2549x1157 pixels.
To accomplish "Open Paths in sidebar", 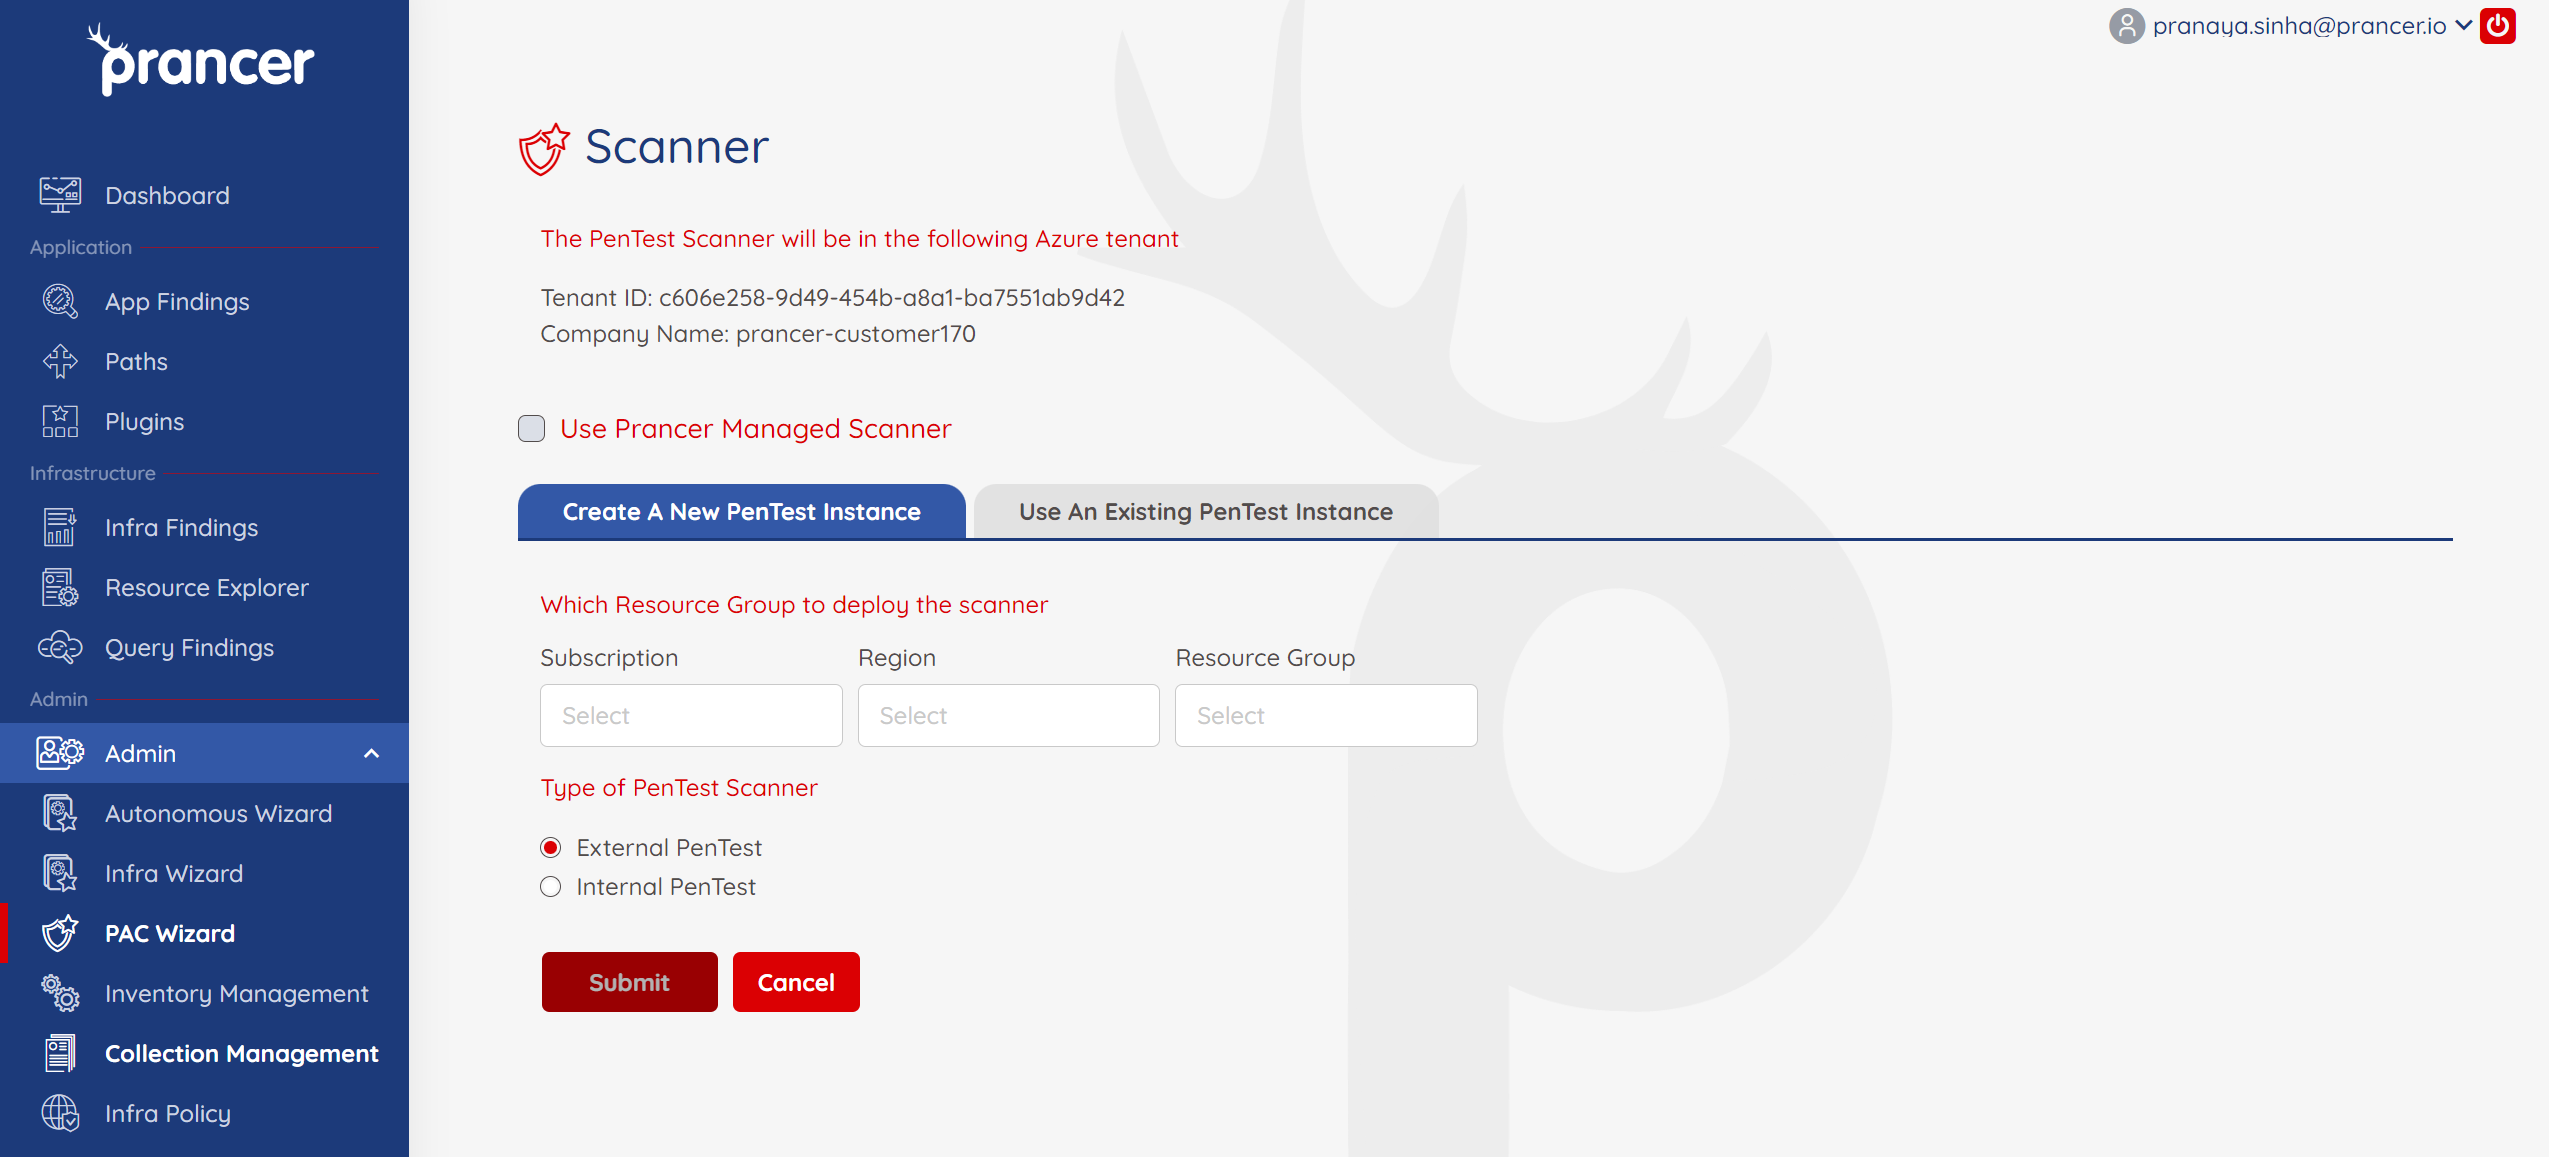I will [205, 361].
